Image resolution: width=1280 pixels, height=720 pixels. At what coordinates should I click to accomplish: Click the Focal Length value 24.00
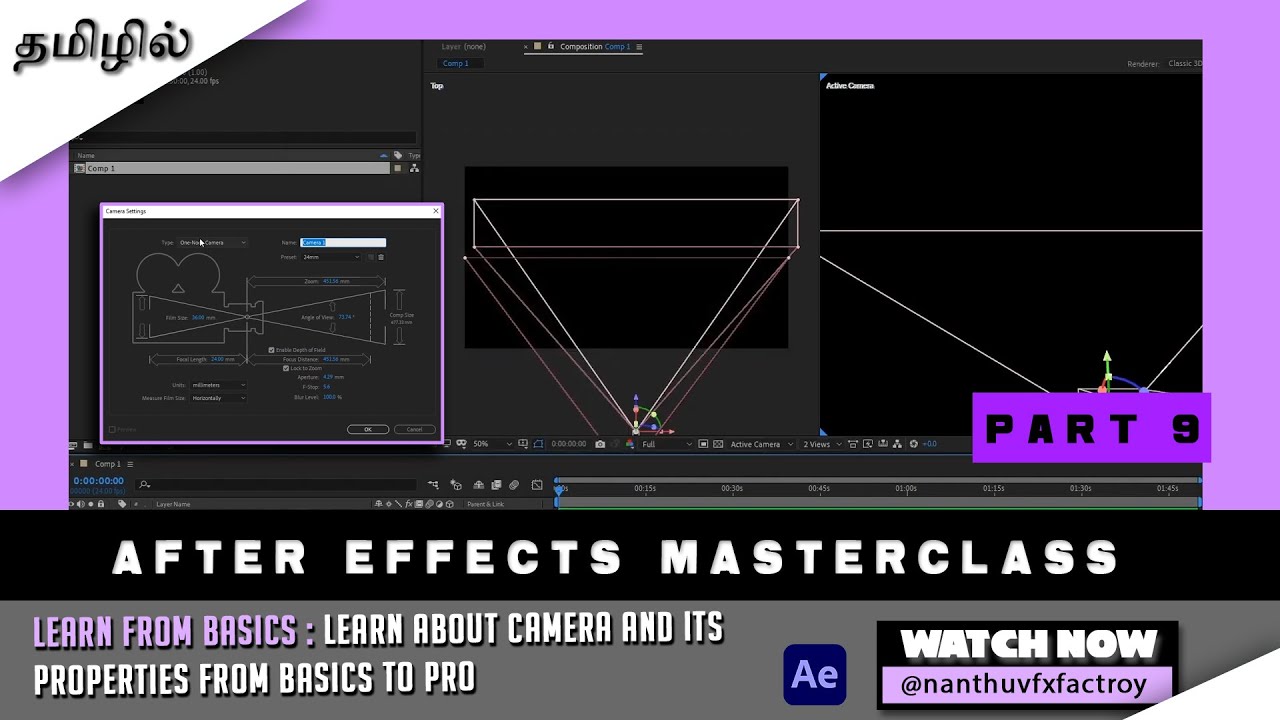click(217, 359)
